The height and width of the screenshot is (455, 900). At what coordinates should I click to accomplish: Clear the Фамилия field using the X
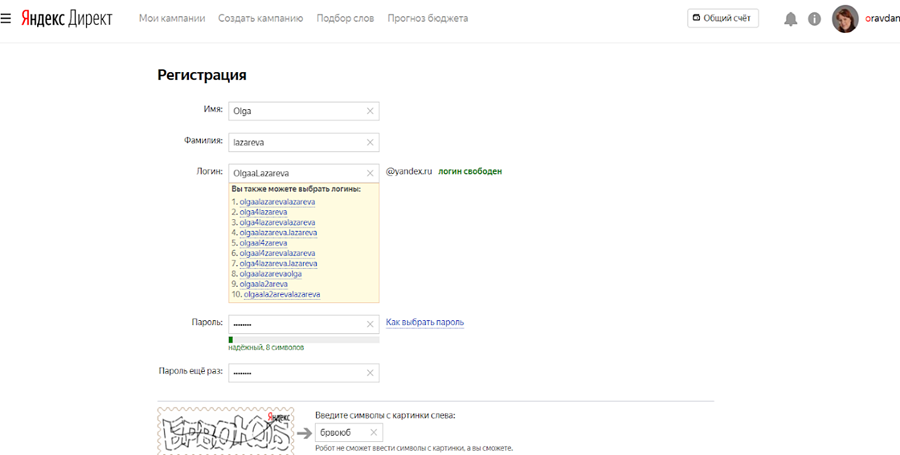pos(370,142)
